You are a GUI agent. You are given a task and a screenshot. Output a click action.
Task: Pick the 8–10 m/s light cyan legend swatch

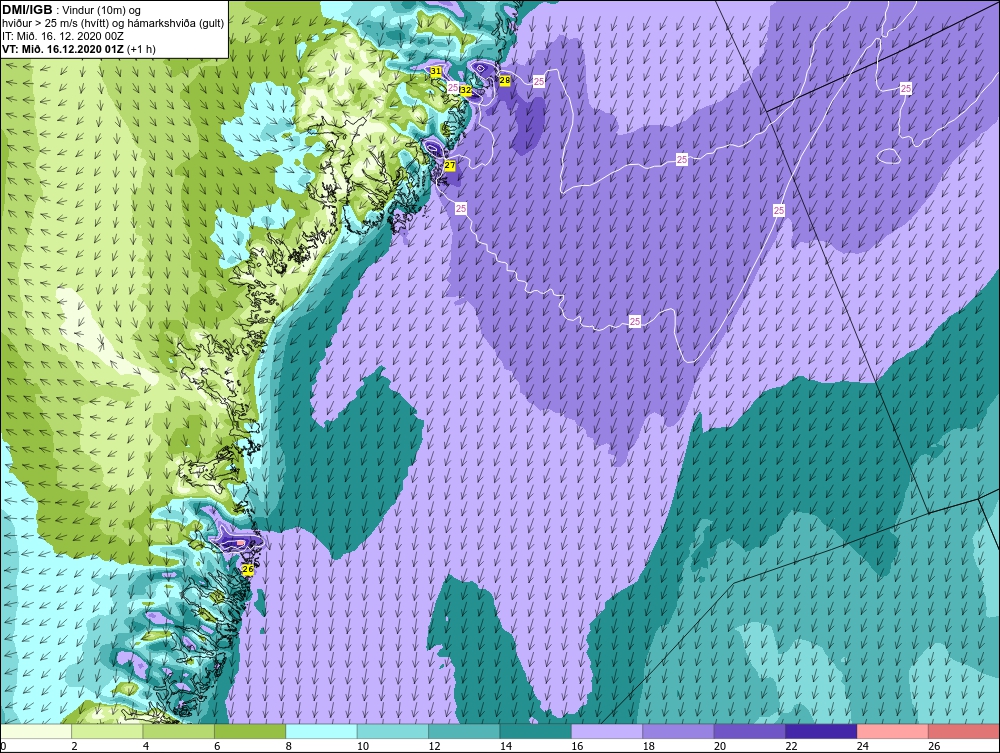click(321, 731)
